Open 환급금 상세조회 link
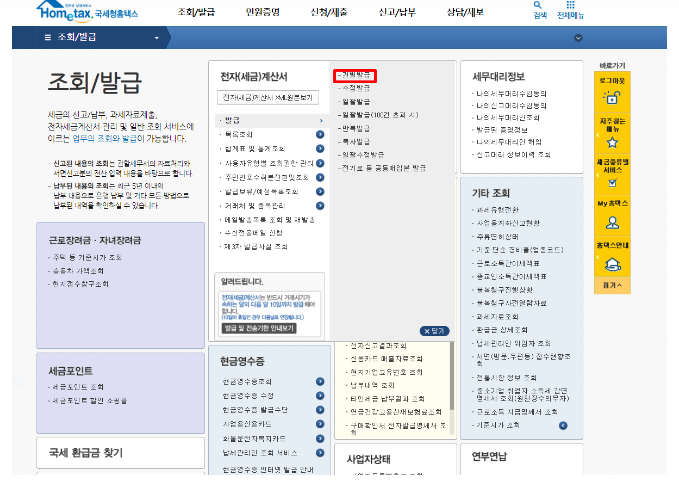 point(502,330)
